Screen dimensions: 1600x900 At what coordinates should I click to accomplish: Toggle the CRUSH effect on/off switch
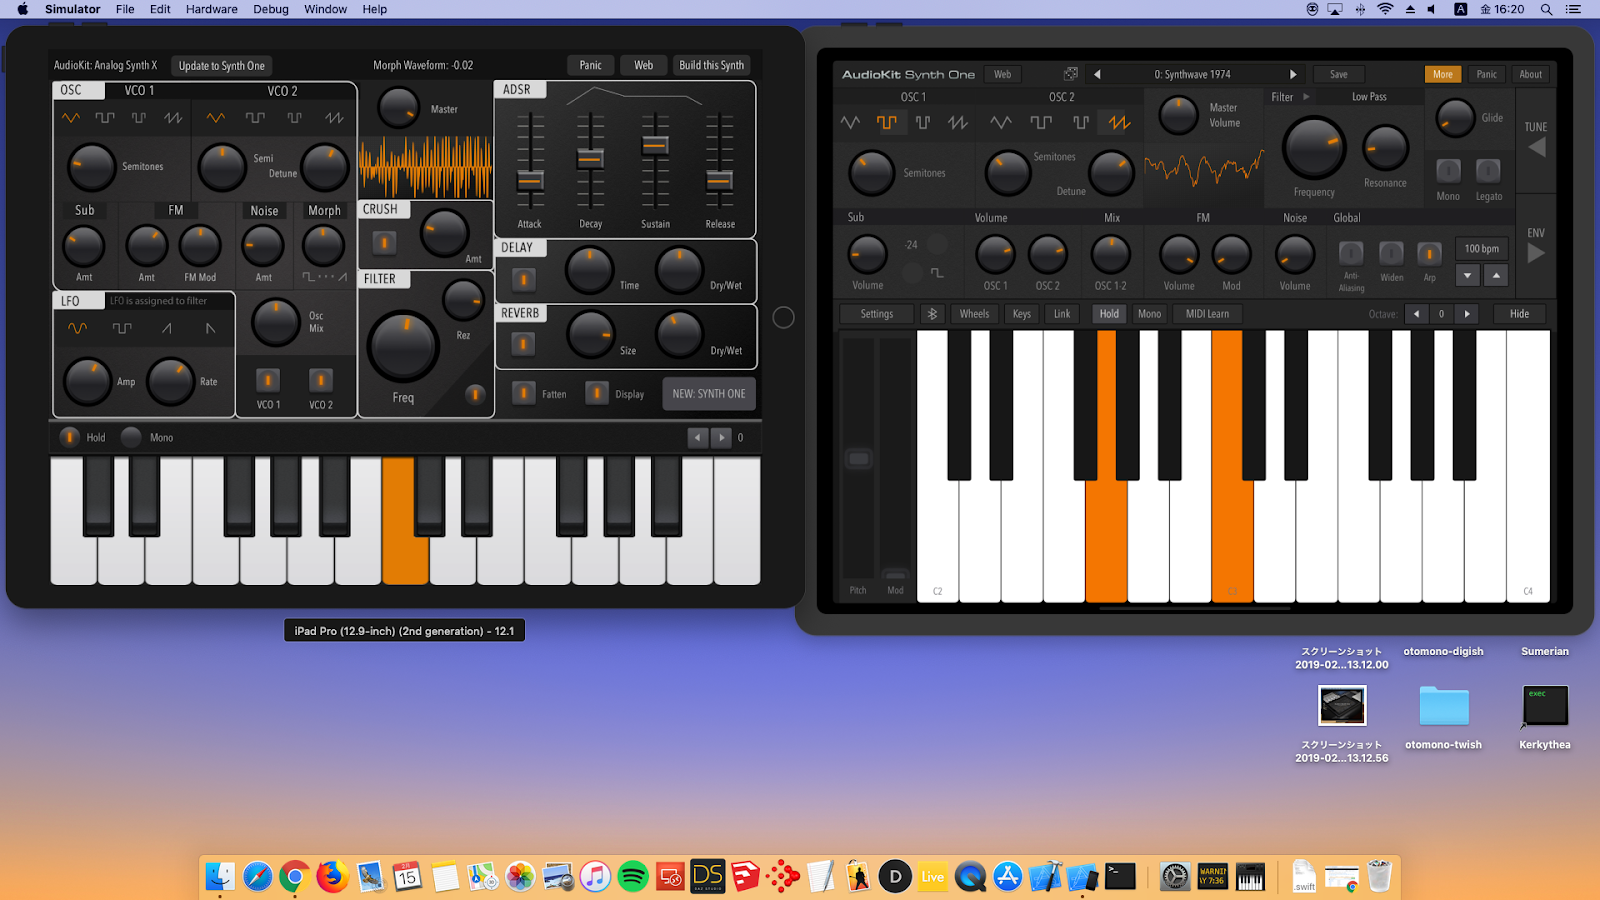tap(384, 242)
